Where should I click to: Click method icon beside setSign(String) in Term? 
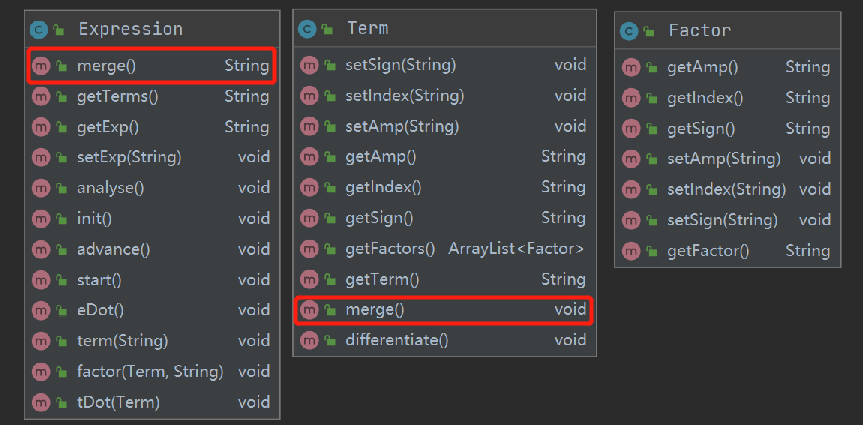click(310, 65)
